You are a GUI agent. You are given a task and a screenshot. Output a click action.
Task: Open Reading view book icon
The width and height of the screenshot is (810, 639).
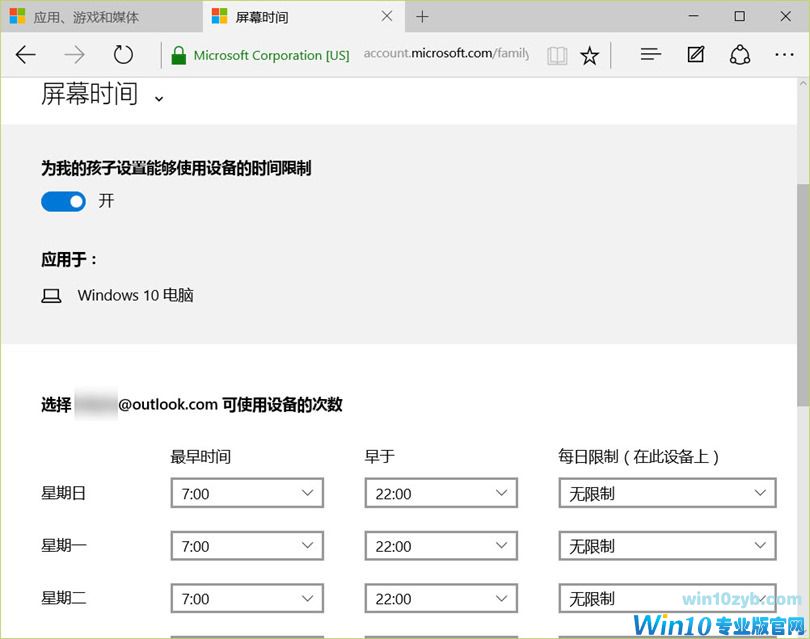pos(557,56)
